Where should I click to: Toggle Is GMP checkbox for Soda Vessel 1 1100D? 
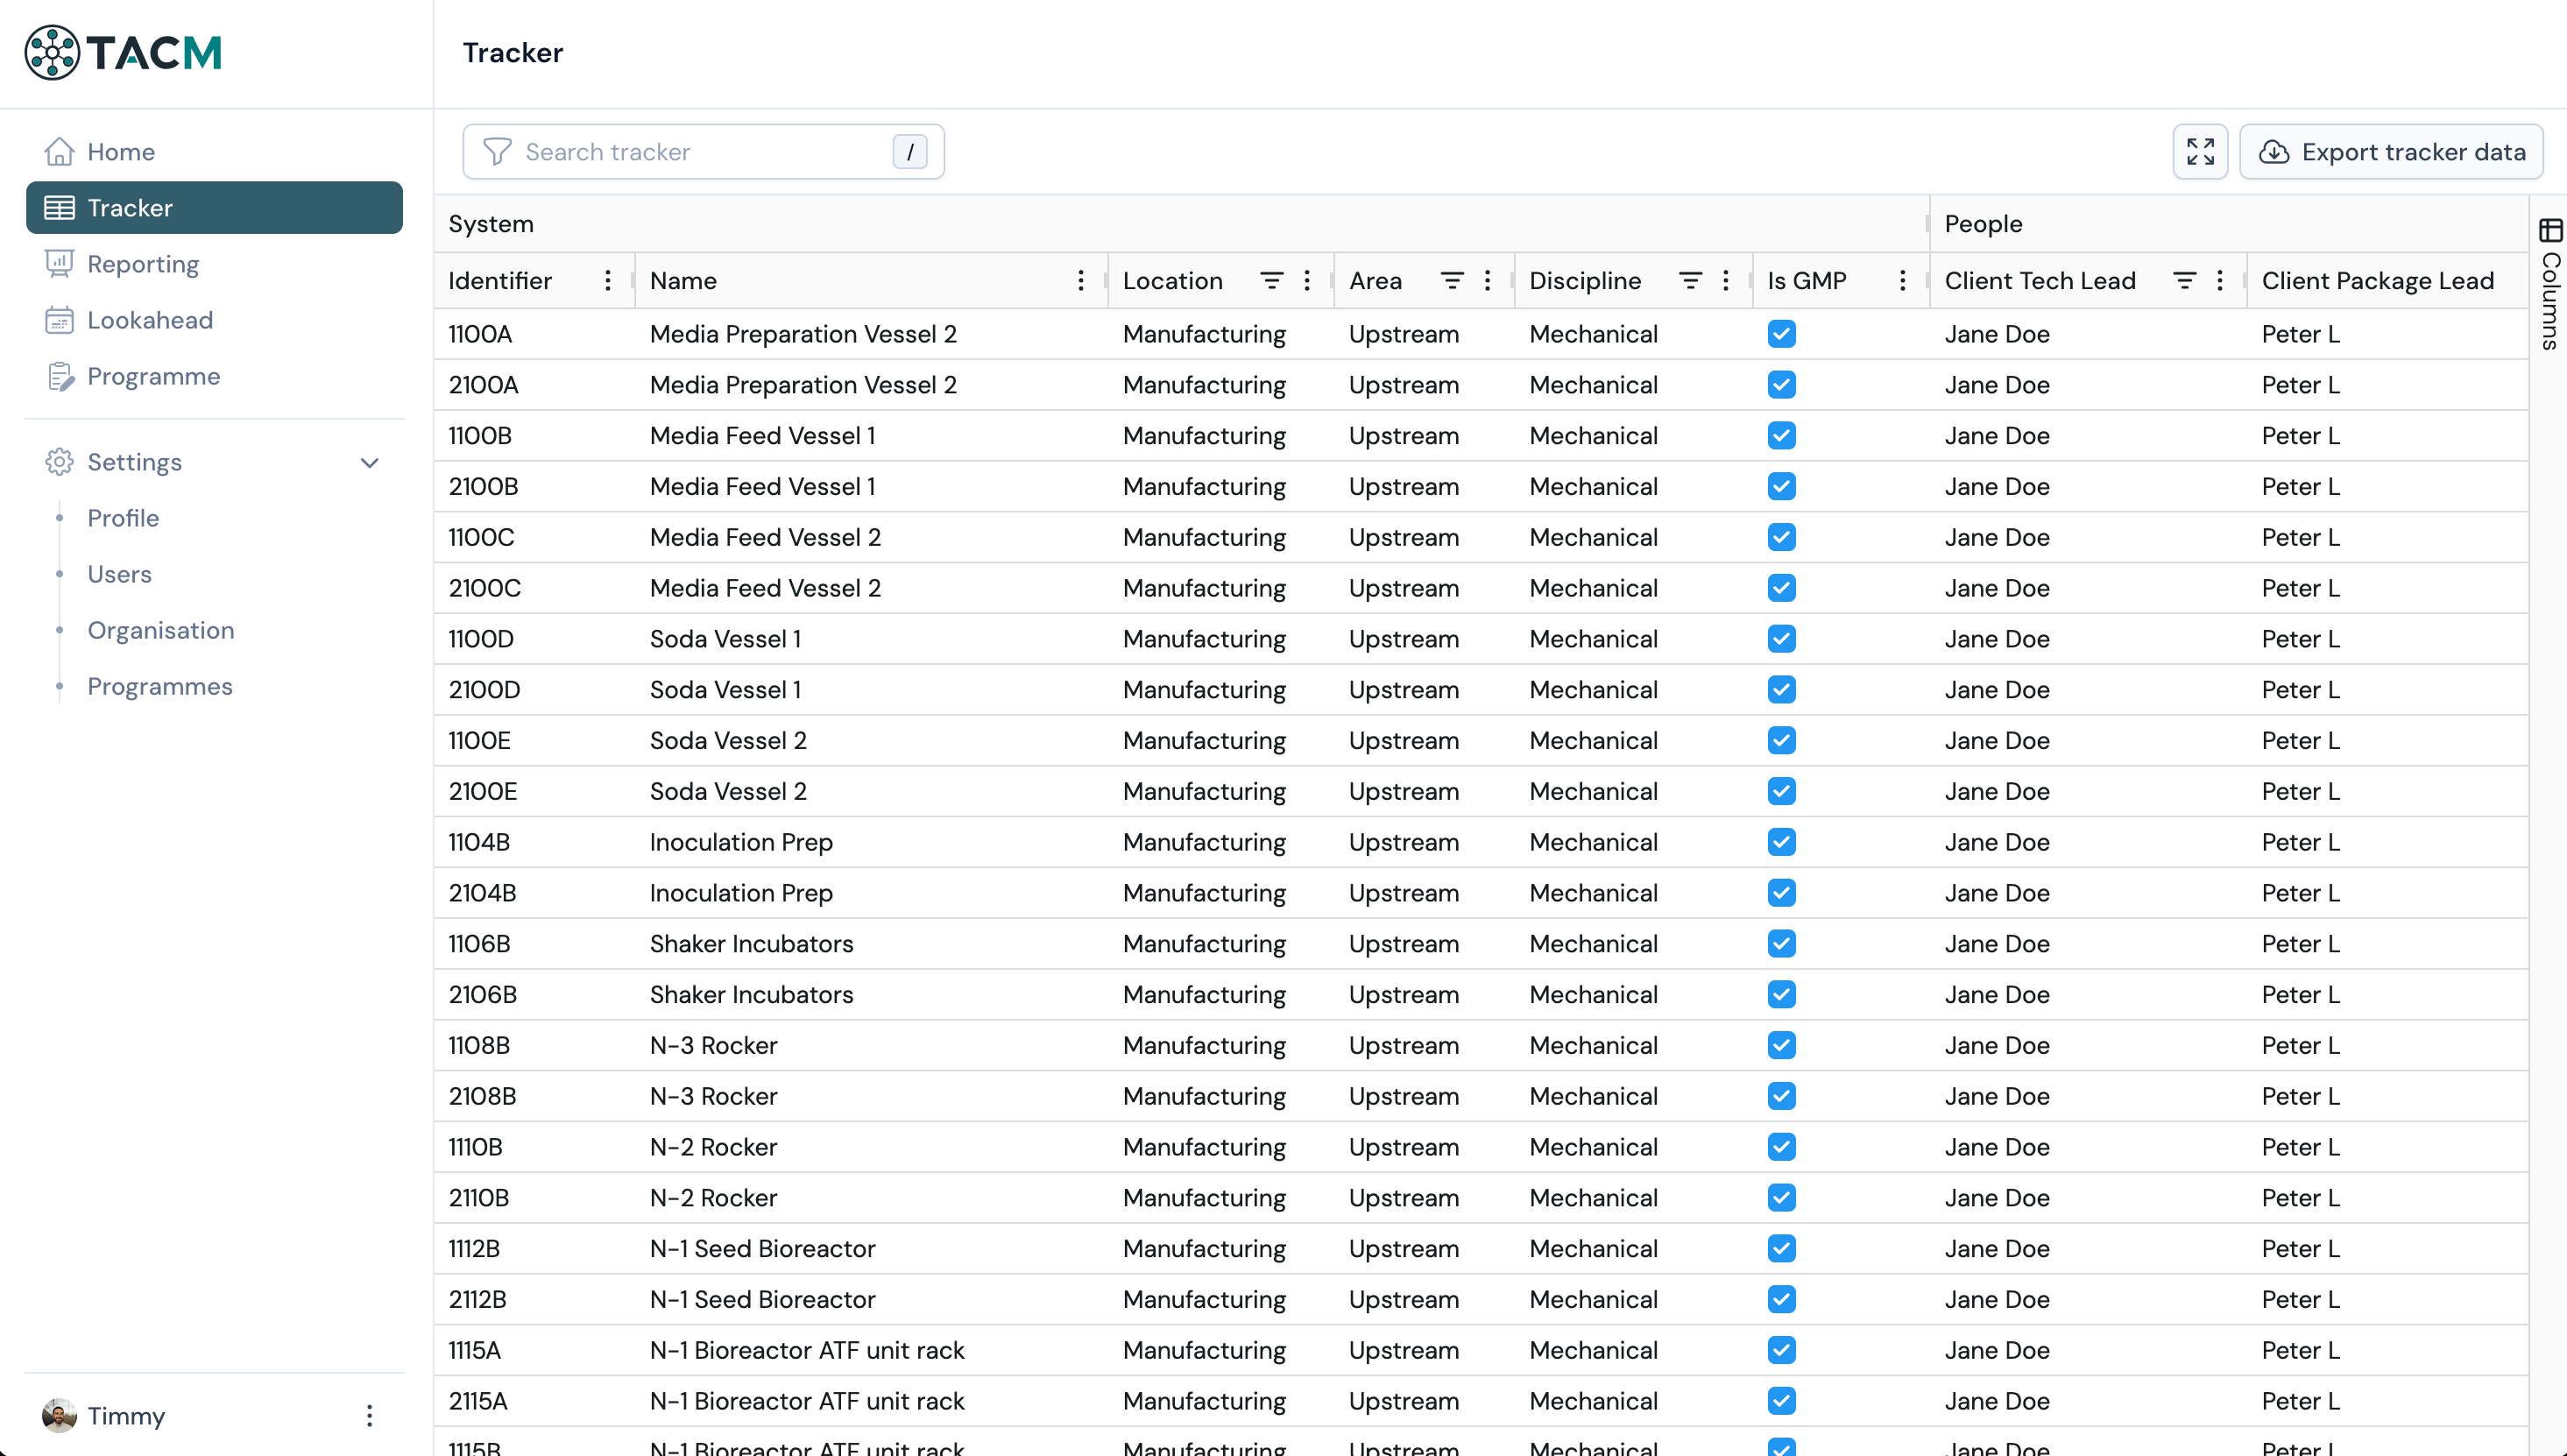(x=1781, y=639)
